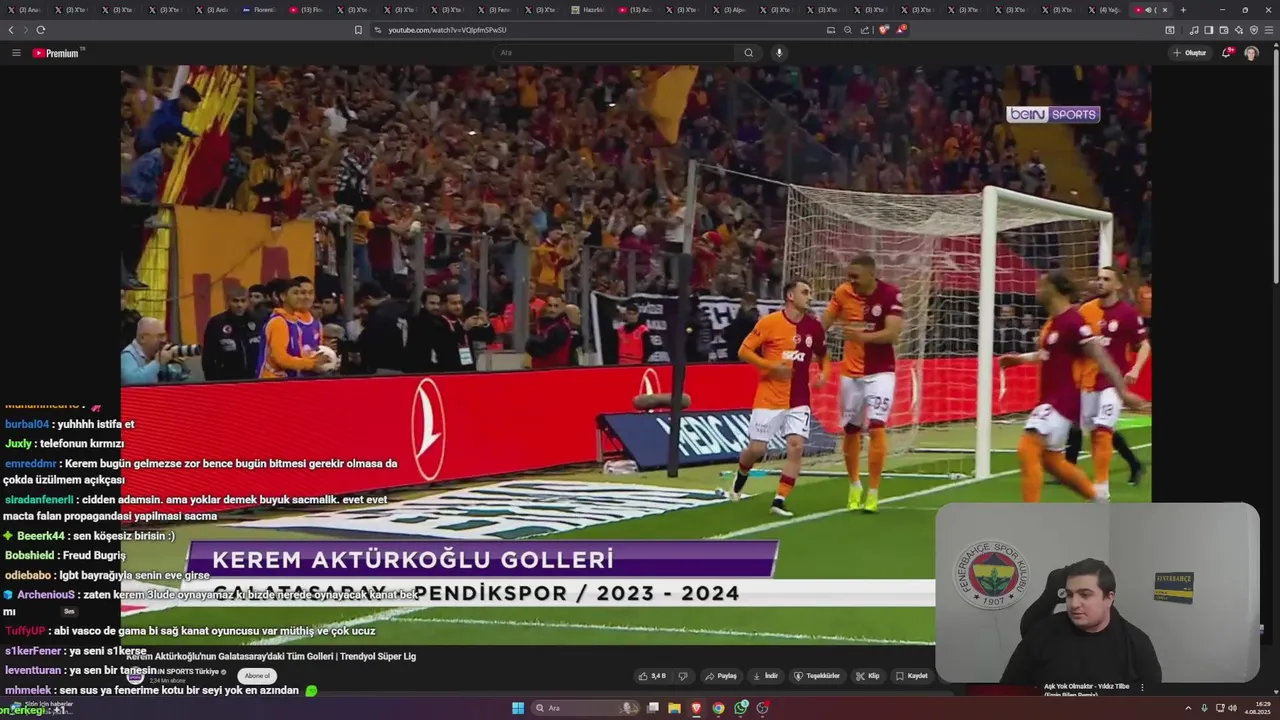1280x720 pixels.
Task: Click the Kaydet save button
Action: (x=912, y=676)
